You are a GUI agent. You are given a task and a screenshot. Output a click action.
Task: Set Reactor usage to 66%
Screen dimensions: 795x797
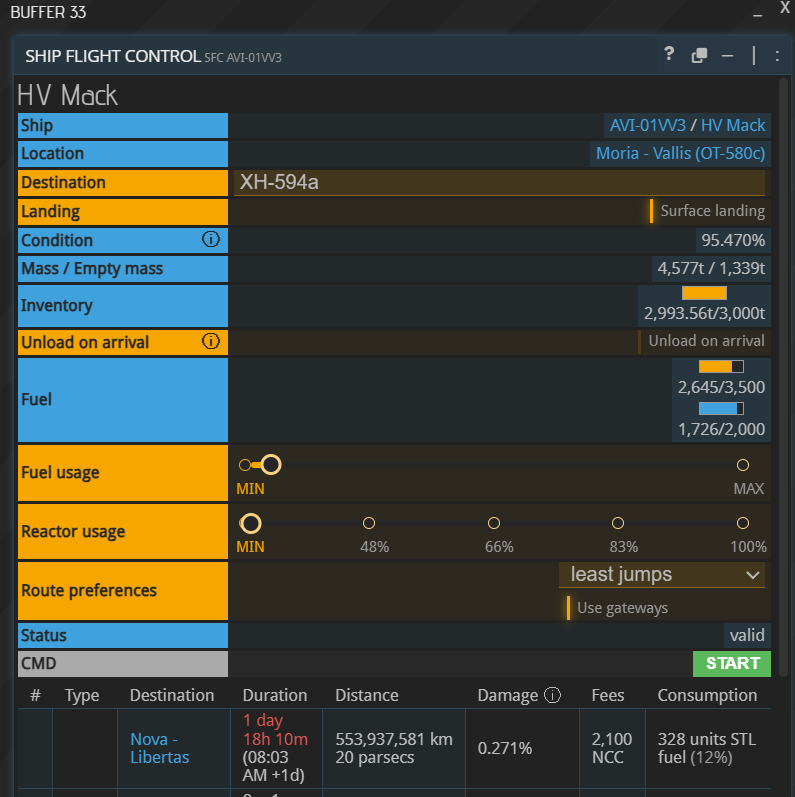point(493,523)
